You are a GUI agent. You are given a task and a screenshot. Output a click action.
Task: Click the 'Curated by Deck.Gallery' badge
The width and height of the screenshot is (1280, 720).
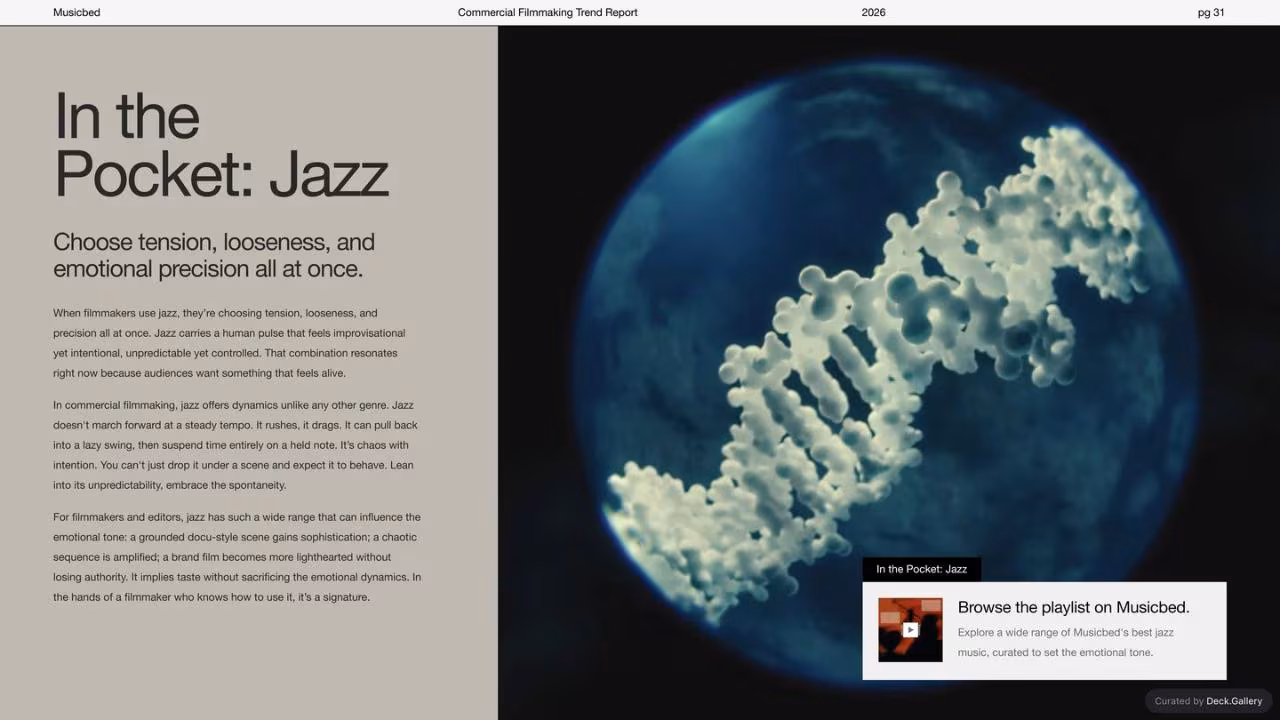pyautogui.click(x=1208, y=701)
